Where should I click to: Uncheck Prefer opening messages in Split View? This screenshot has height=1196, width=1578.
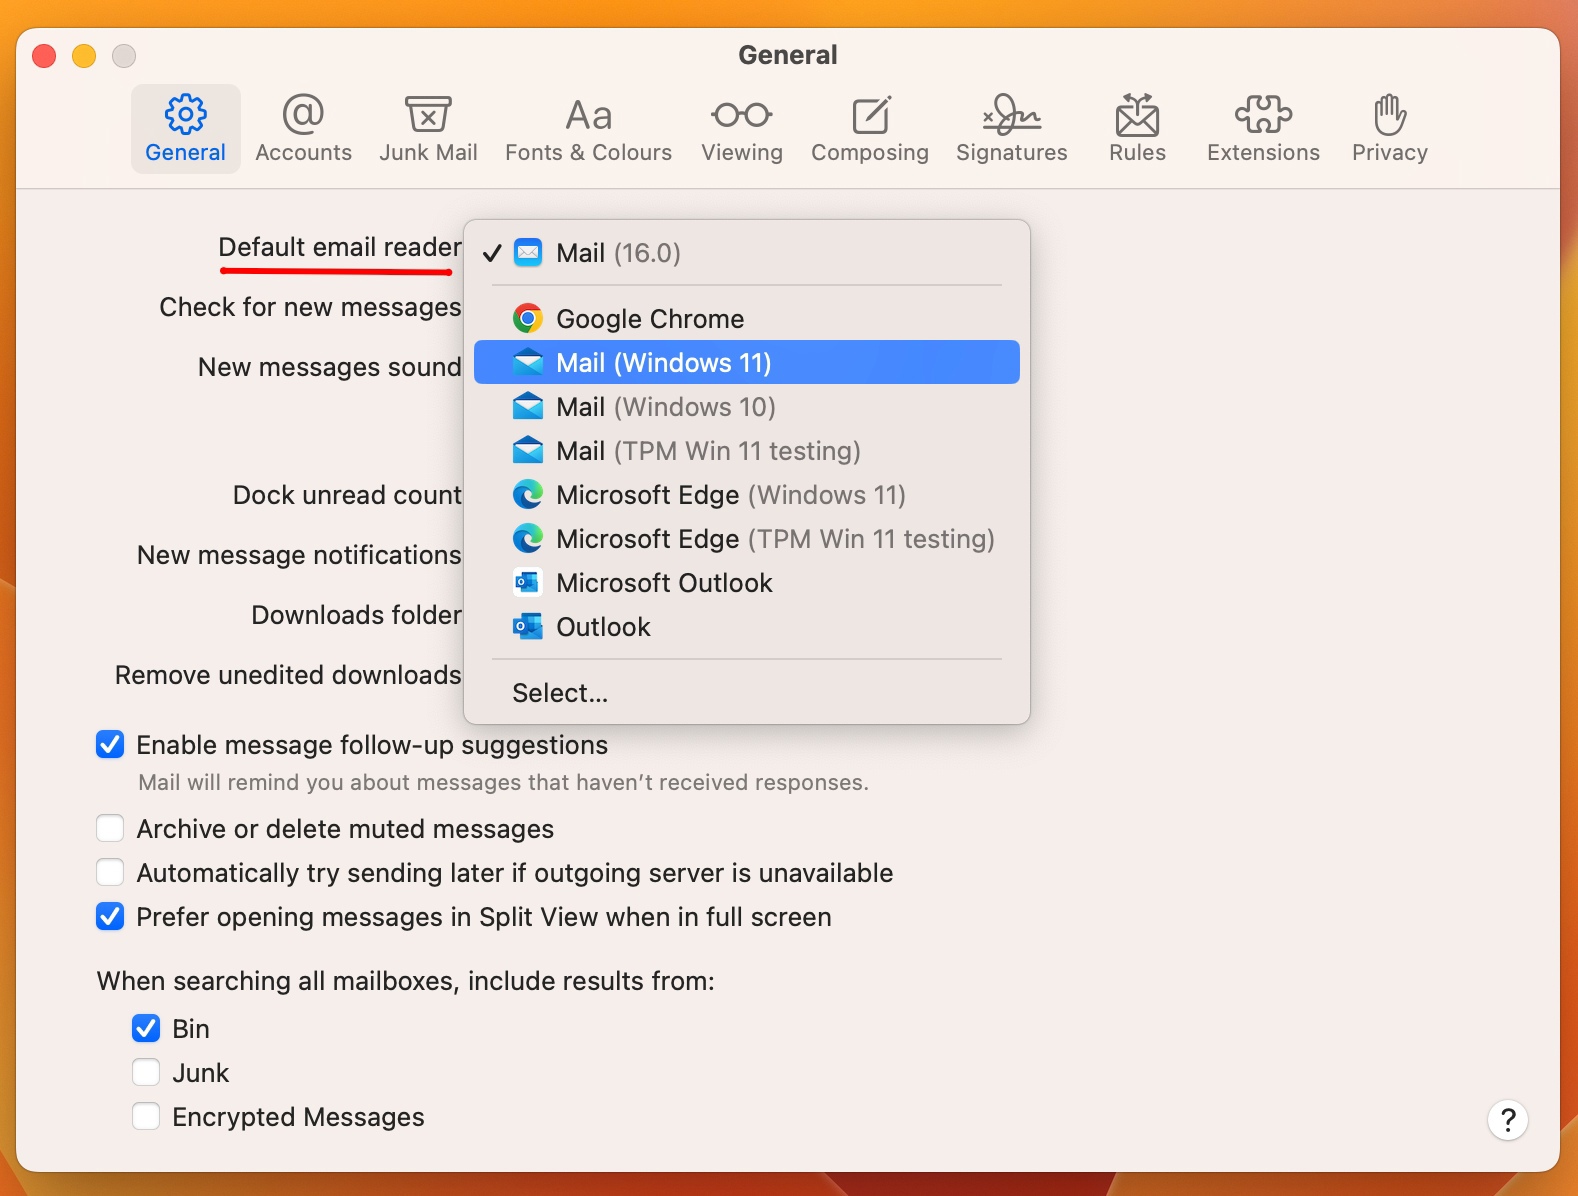[x=110, y=917]
